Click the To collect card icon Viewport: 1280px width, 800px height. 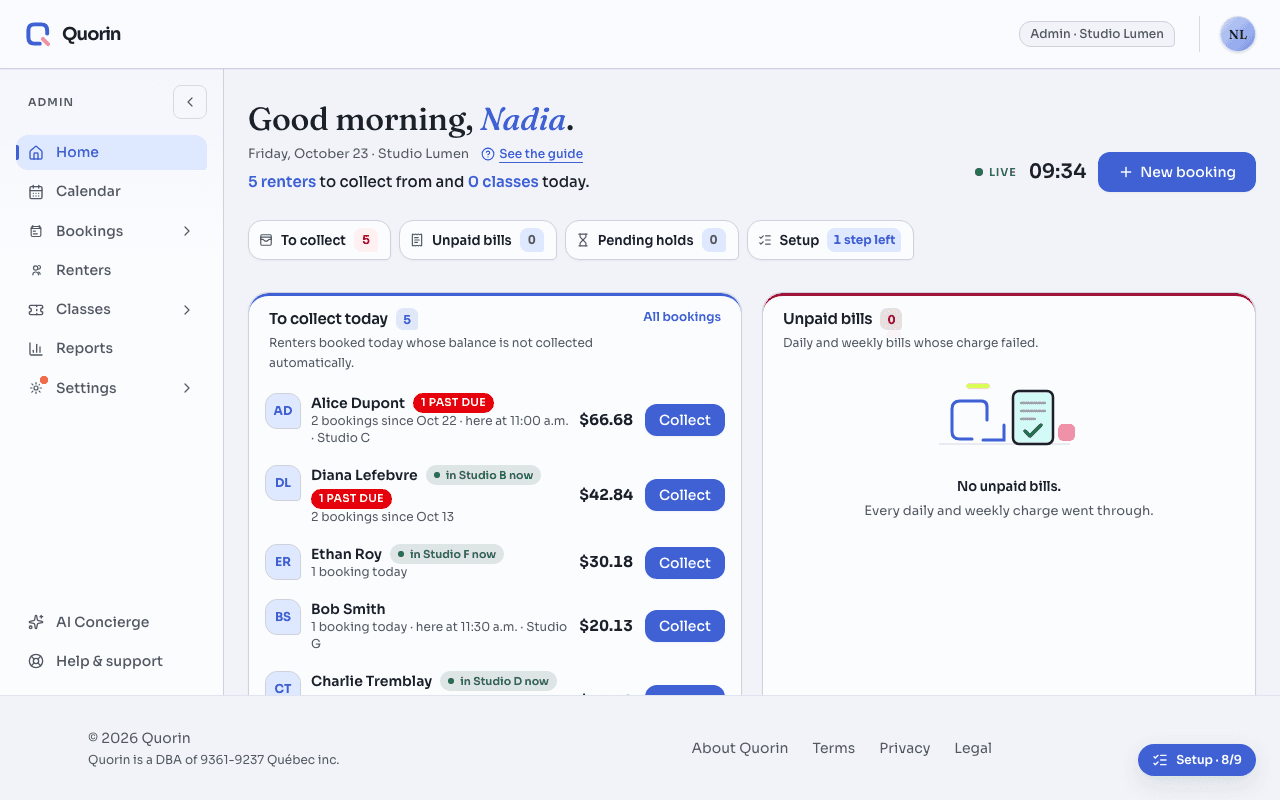point(266,240)
